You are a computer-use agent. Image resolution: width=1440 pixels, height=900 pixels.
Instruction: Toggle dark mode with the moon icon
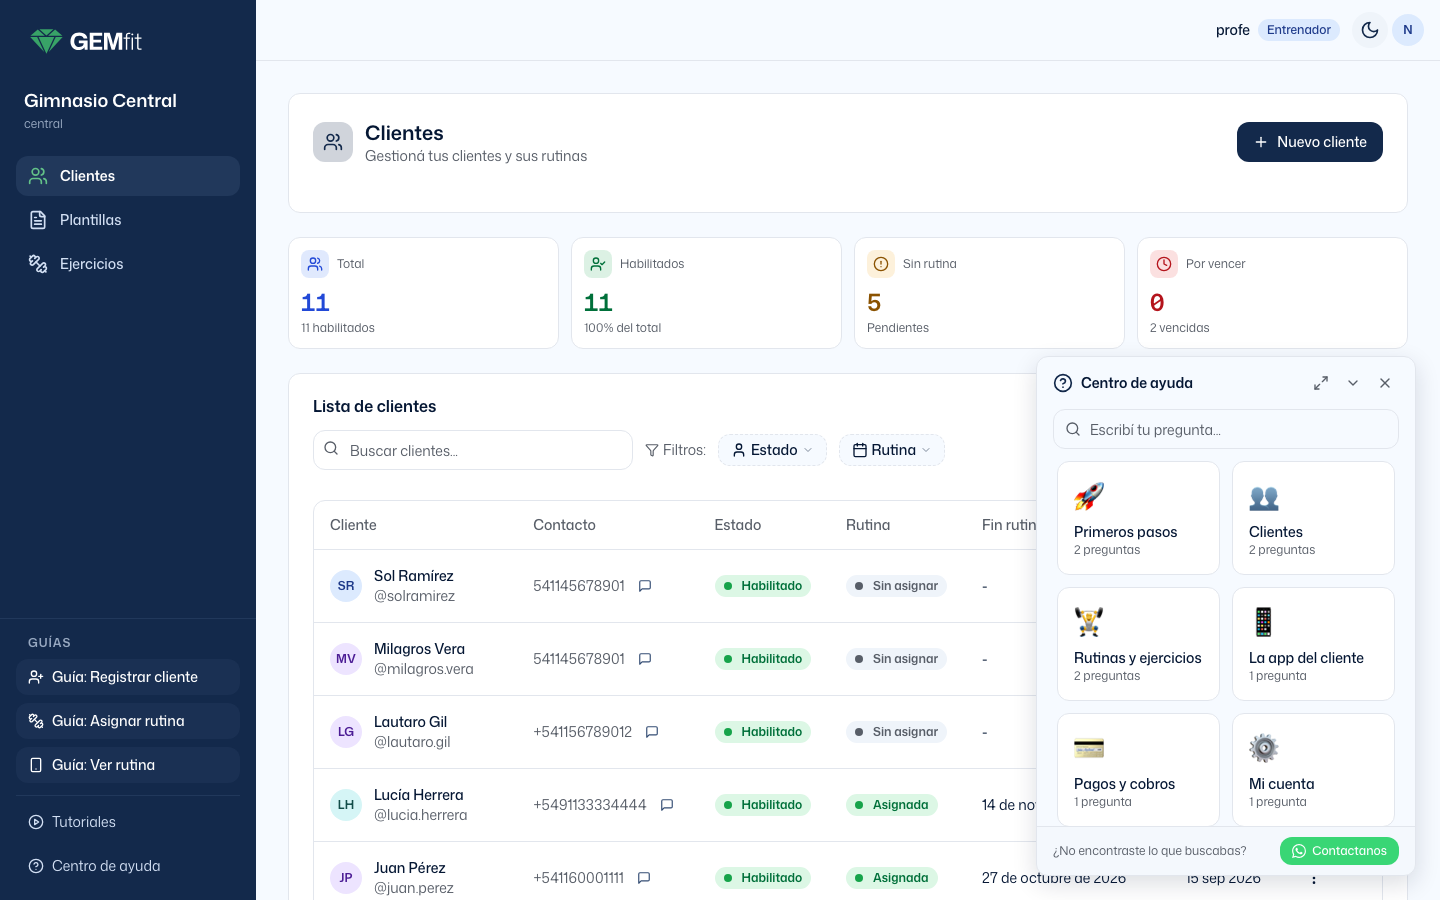click(x=1370, y=30)
